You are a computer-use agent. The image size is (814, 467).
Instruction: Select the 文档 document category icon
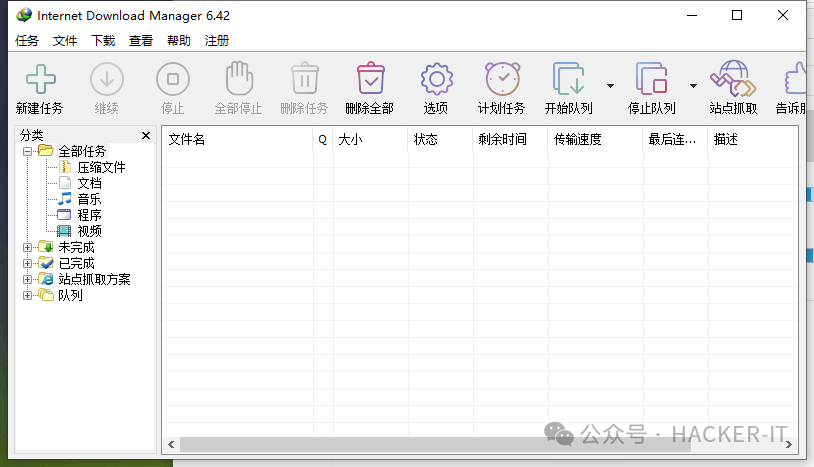coord(65,183)
